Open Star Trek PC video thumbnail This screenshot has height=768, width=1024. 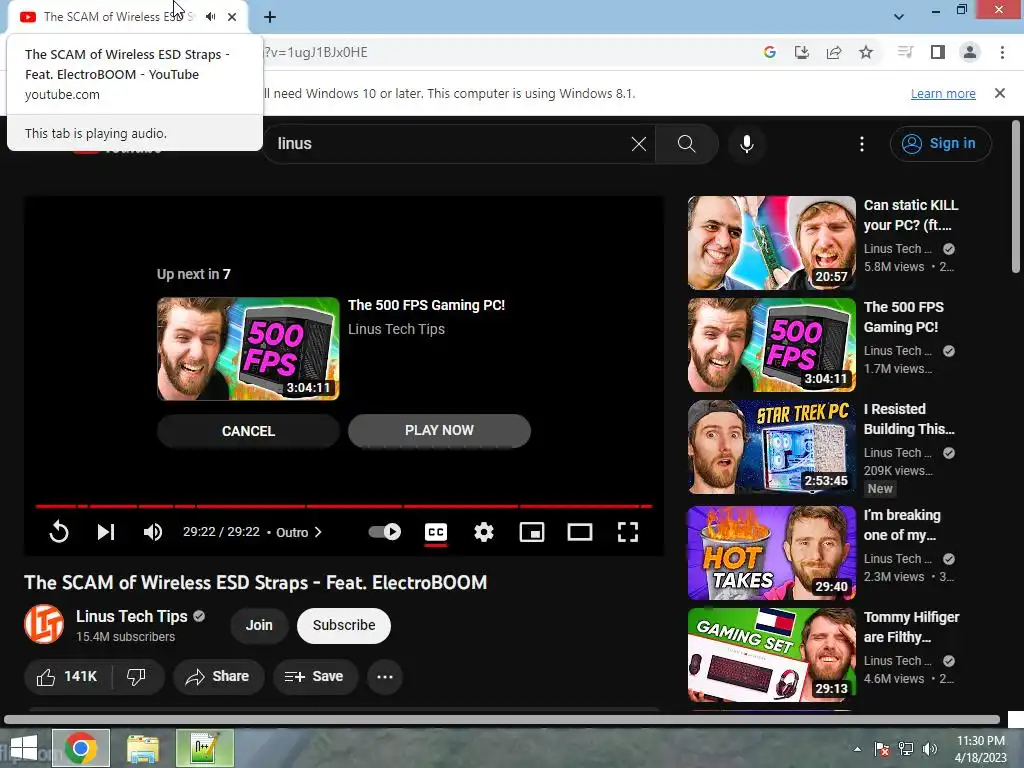tap(772, 447)
